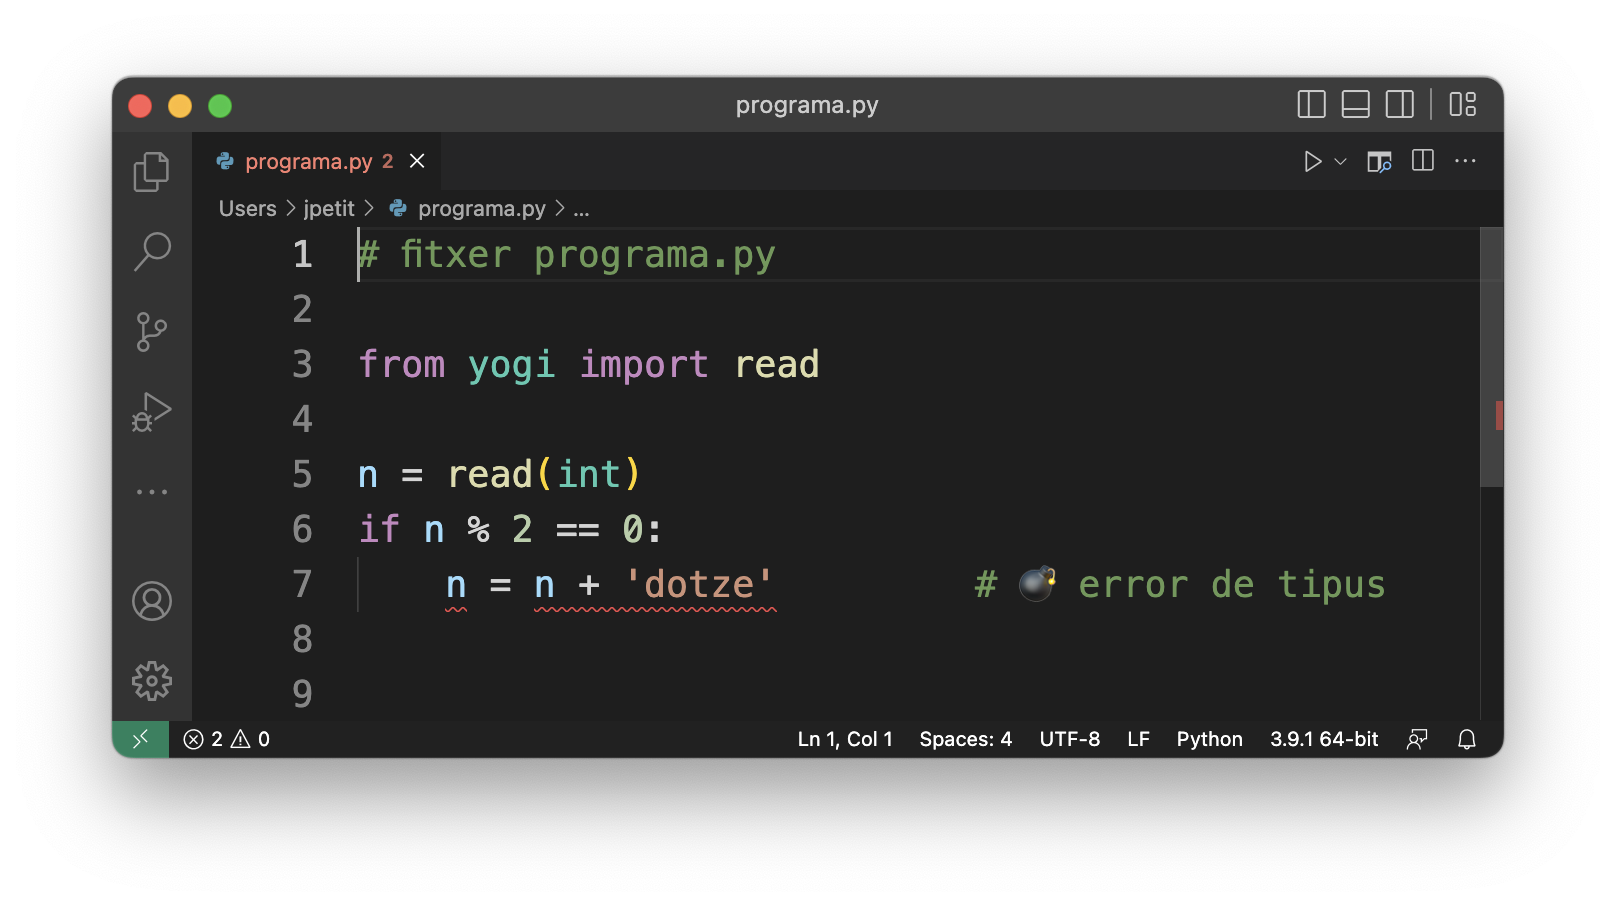1616x906 pixels.
Task: Open the Explorer view in activity bar
Action: pos(152,172)
